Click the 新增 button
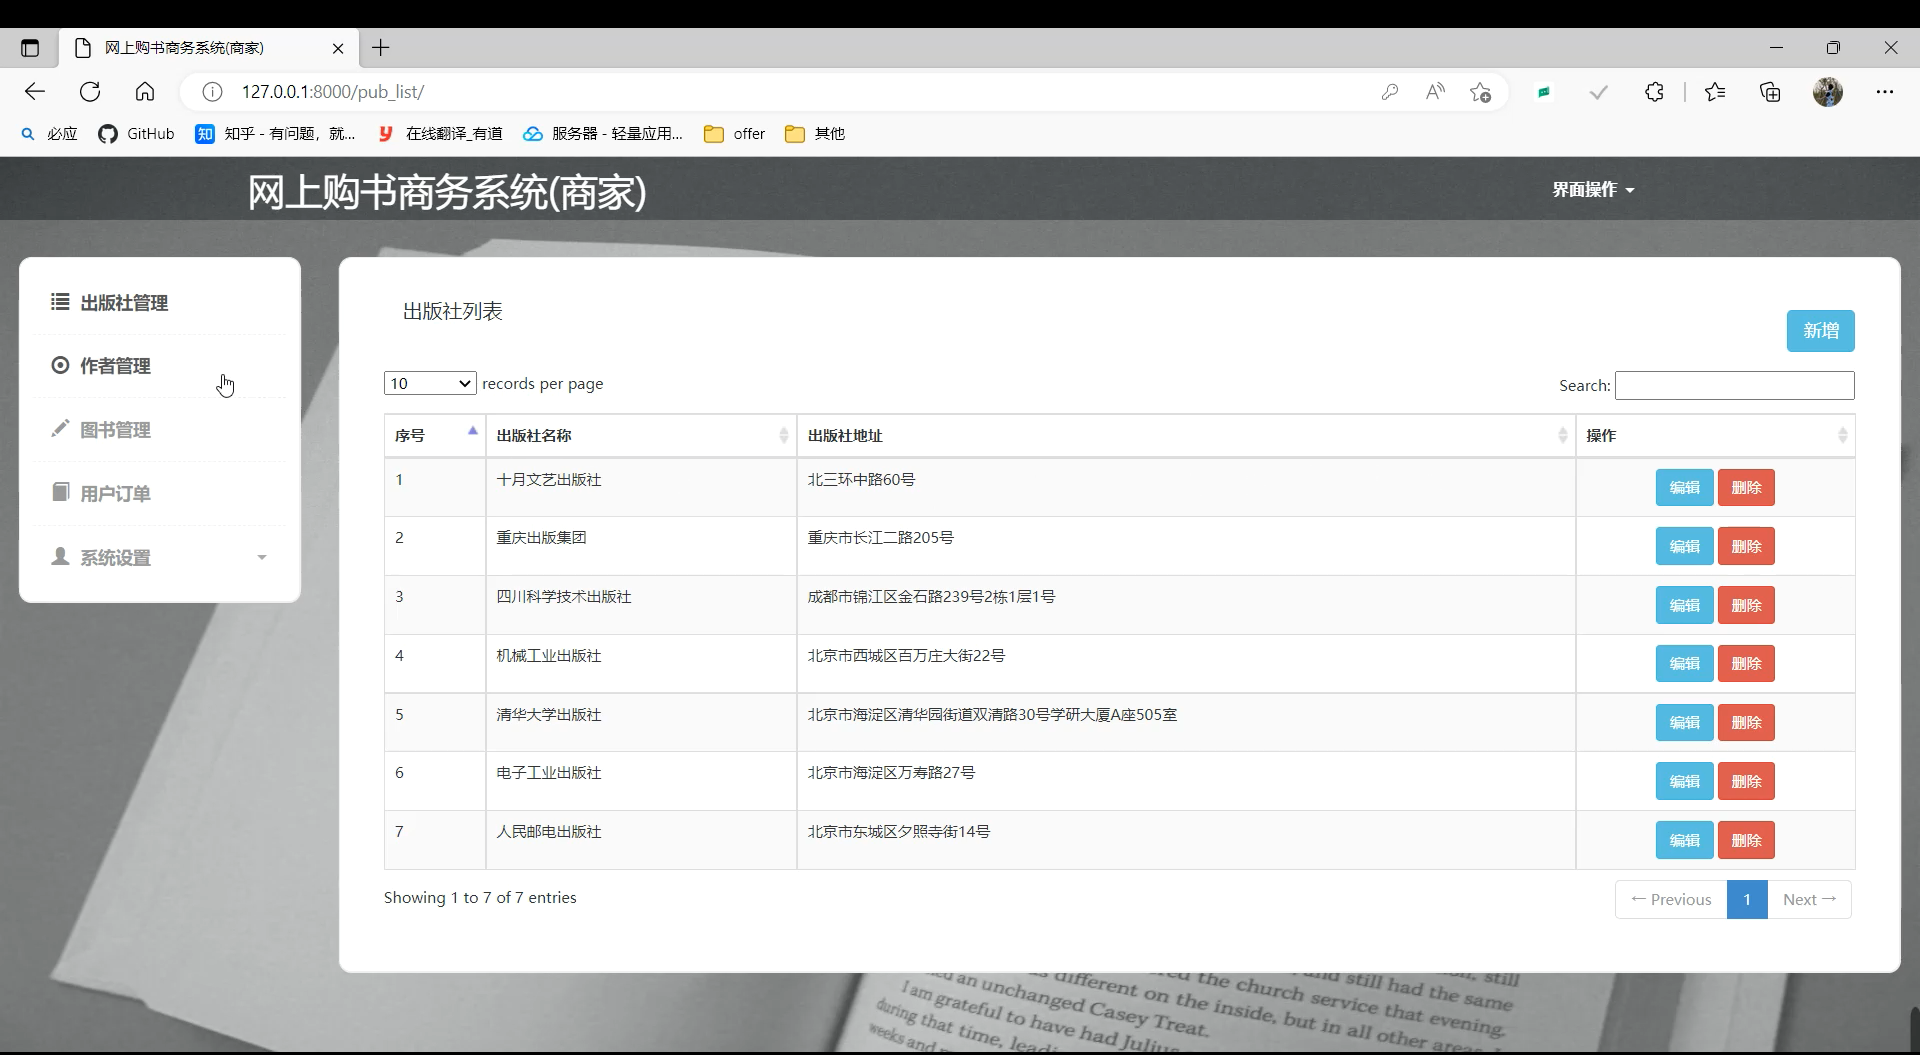1920x1055 pixels. [1820, 331]
